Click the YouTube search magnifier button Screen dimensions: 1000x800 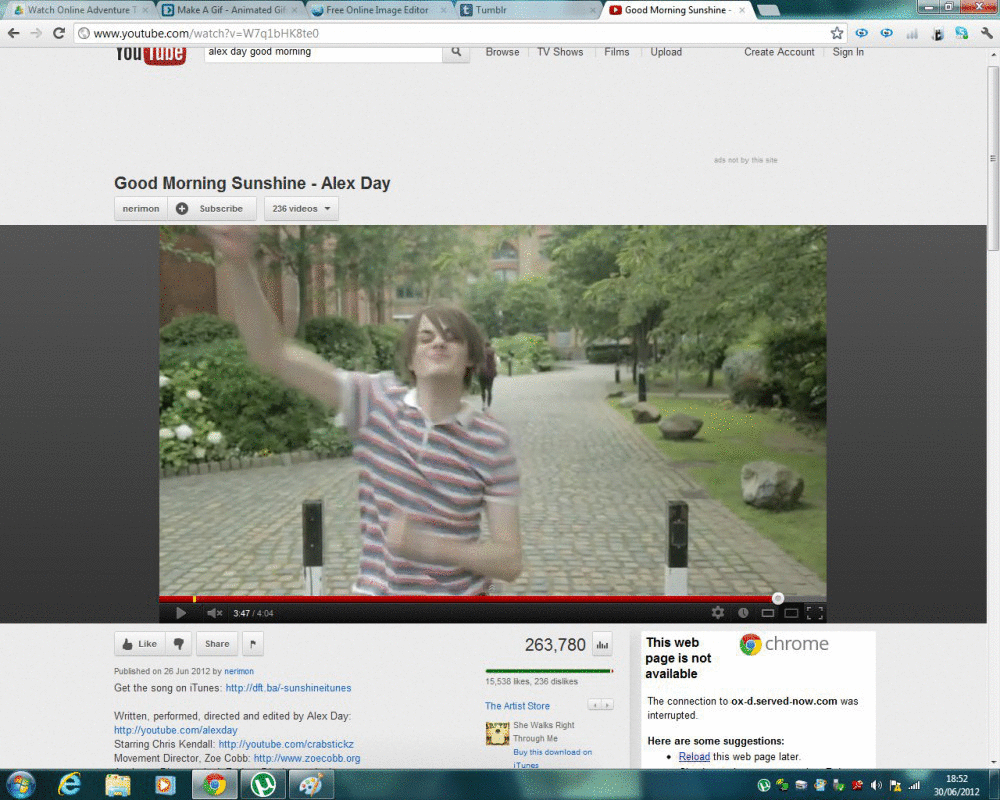point(456,52)
